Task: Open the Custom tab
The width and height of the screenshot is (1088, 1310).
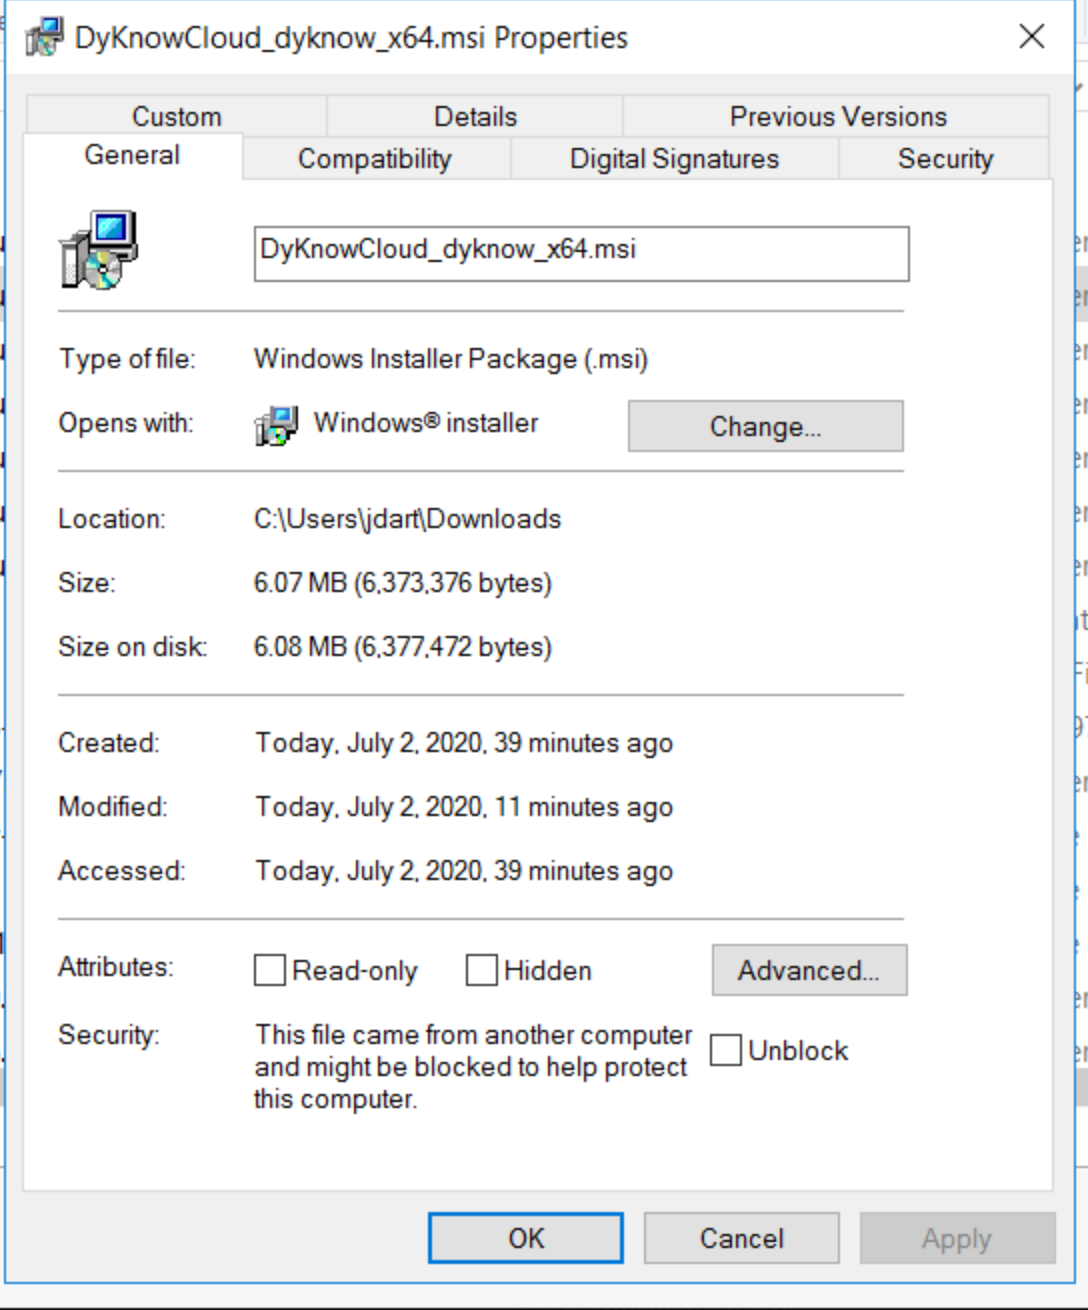Action: point(175,116)
